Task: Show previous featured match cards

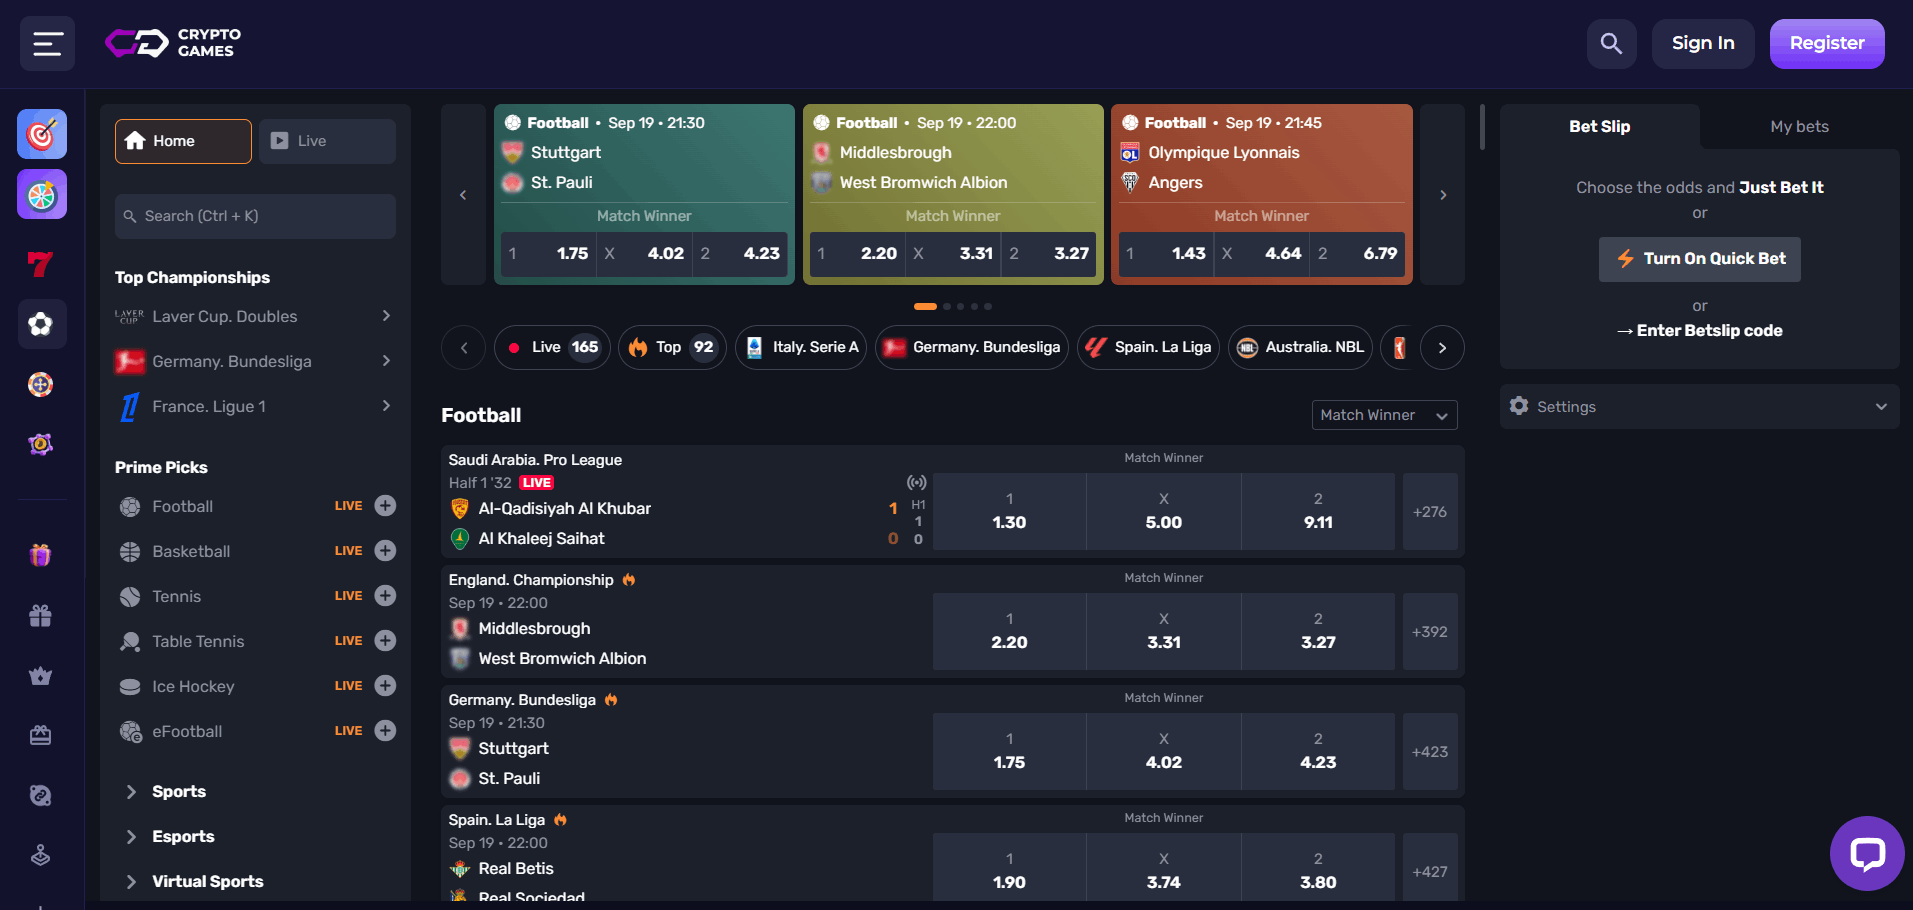Action: click(x=463, y=195)
